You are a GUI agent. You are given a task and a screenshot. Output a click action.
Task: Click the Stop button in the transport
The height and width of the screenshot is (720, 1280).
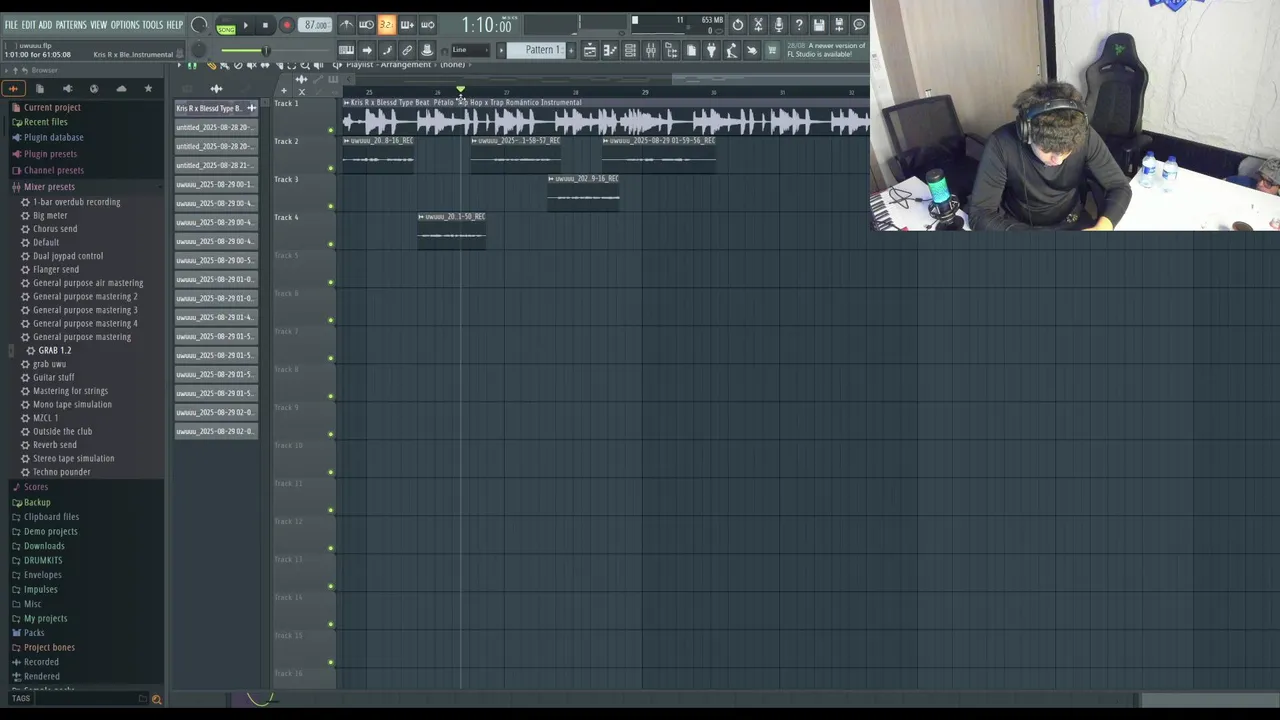(x=265, y=25)
